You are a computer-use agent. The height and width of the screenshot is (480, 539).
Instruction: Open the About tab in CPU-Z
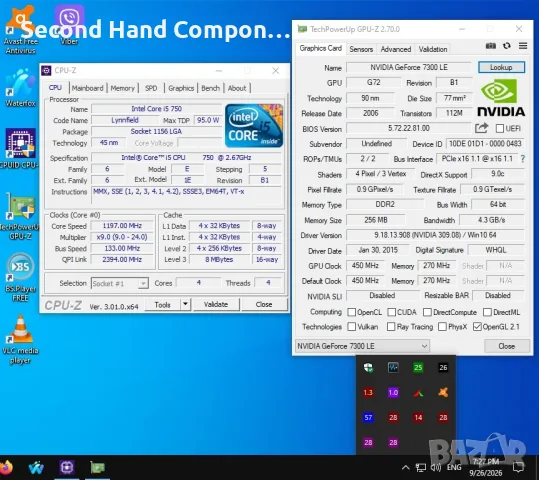(x=237, y=88)
